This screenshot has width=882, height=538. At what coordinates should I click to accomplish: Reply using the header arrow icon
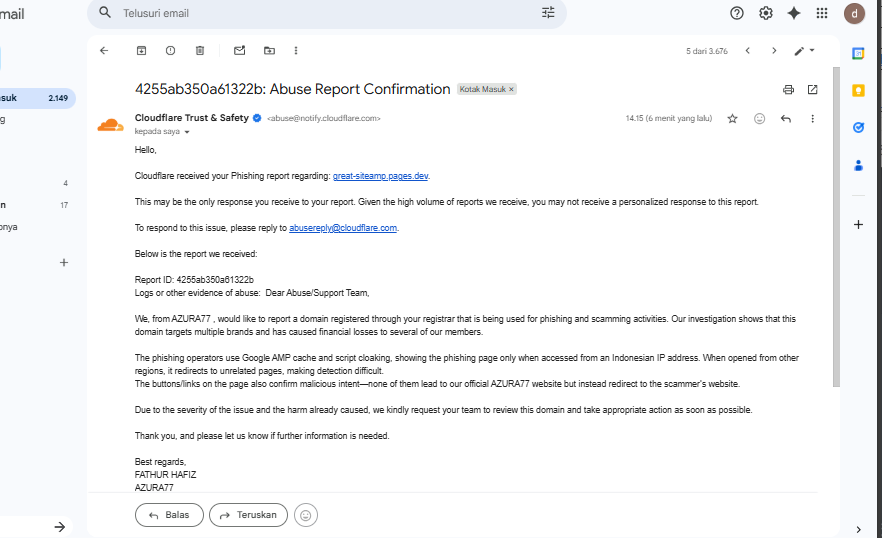point(786,119)
